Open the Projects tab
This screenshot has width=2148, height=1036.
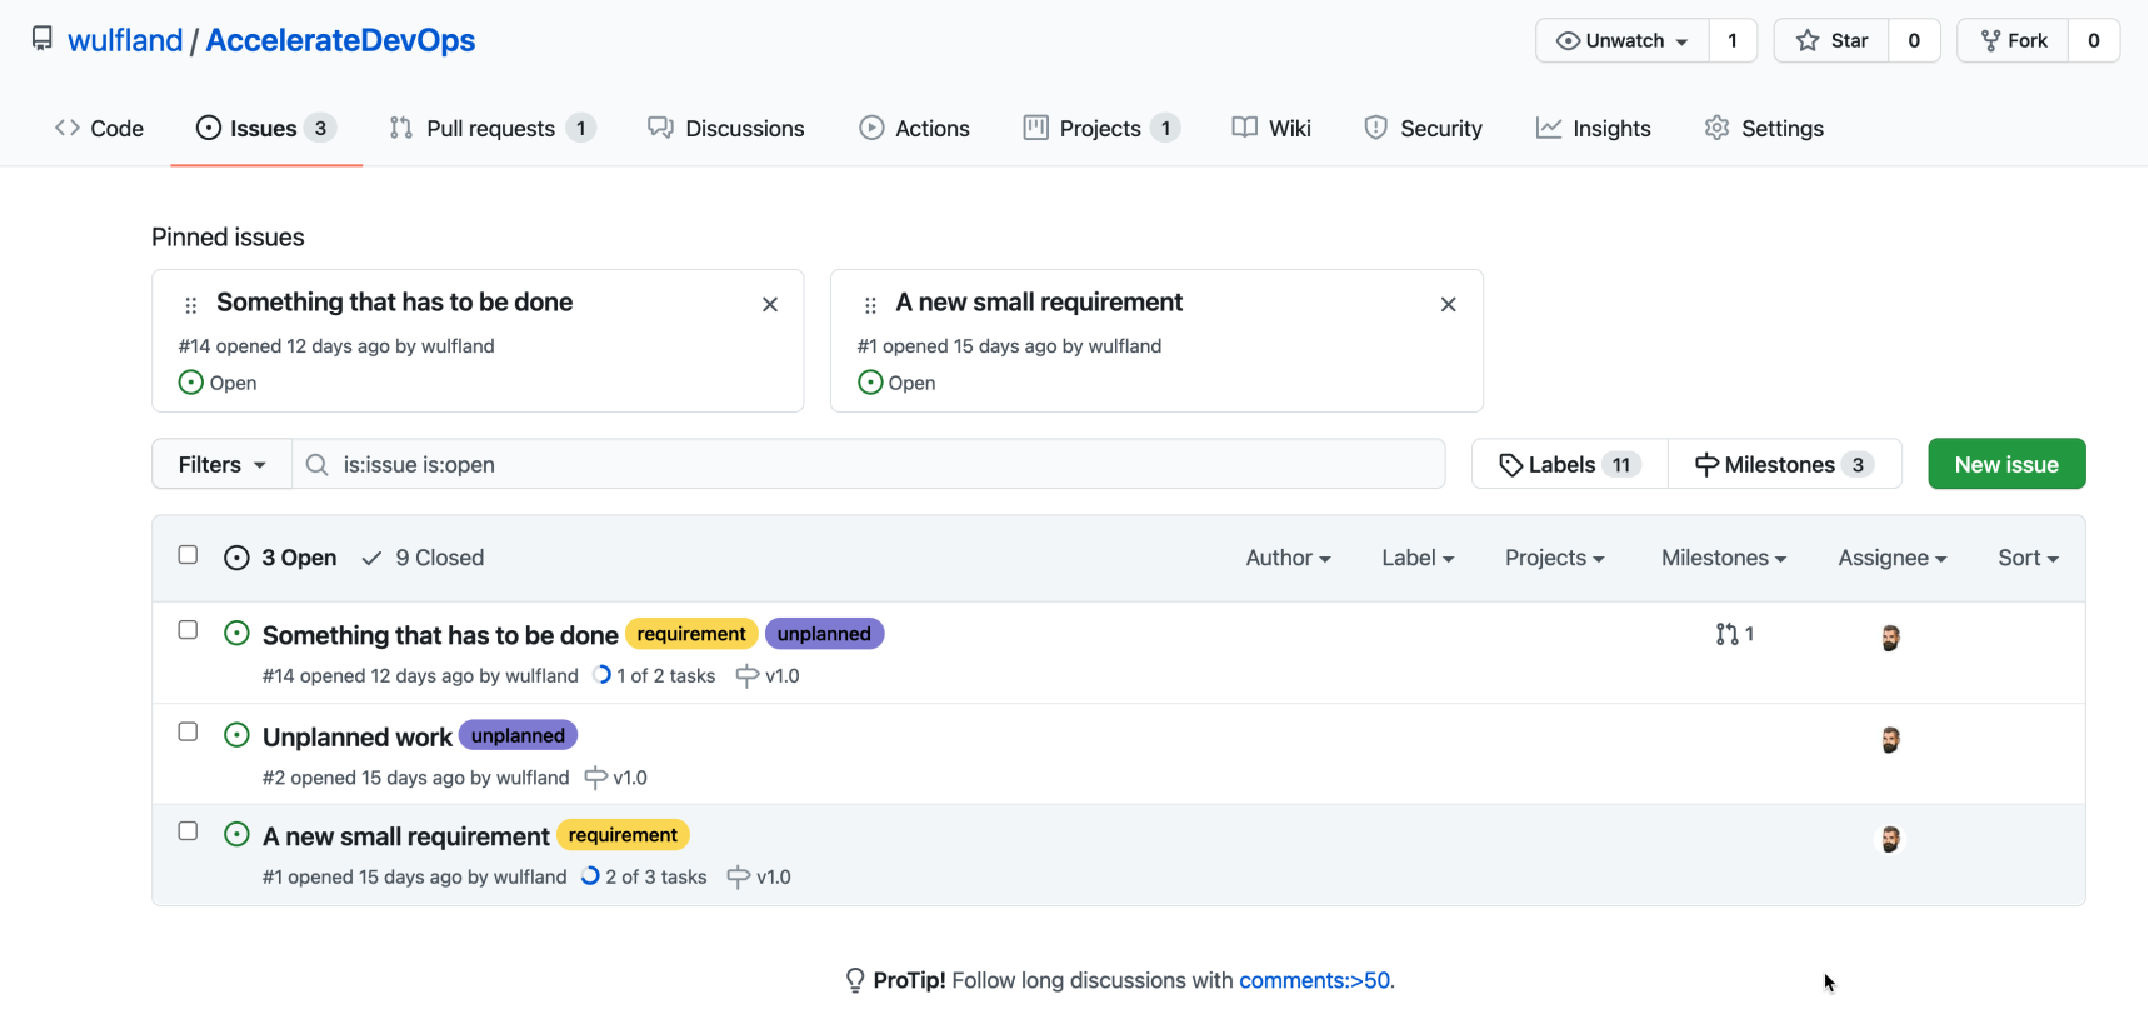1101,128
